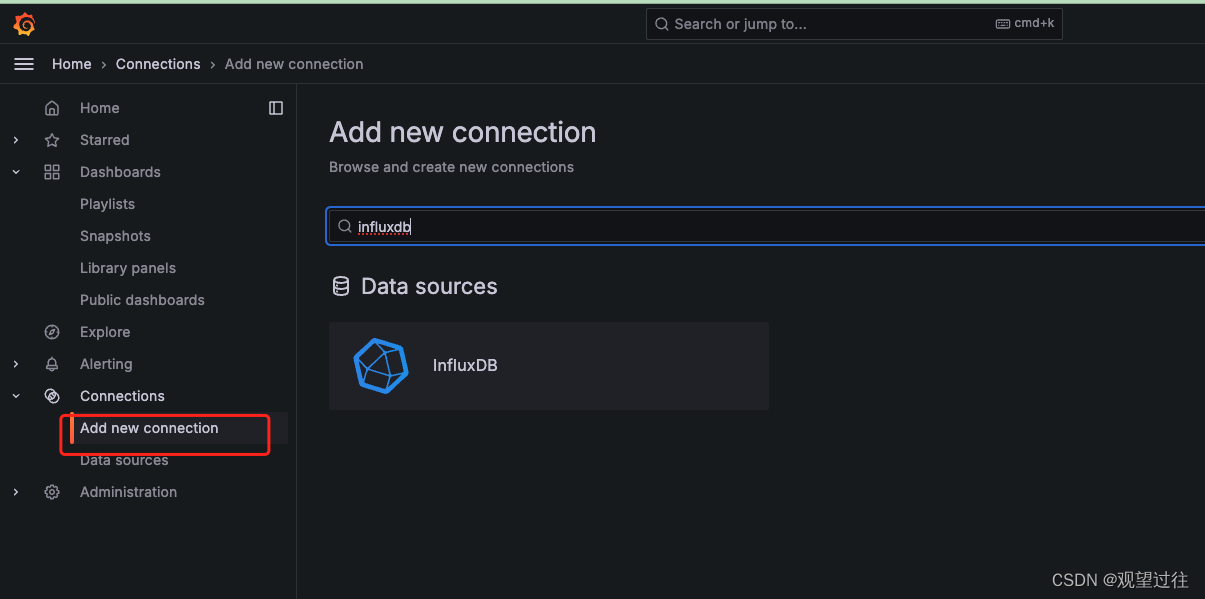Screen dimensions: 1205x599
Task: Open Connections in the sidebar
Action: coord(122,396)
